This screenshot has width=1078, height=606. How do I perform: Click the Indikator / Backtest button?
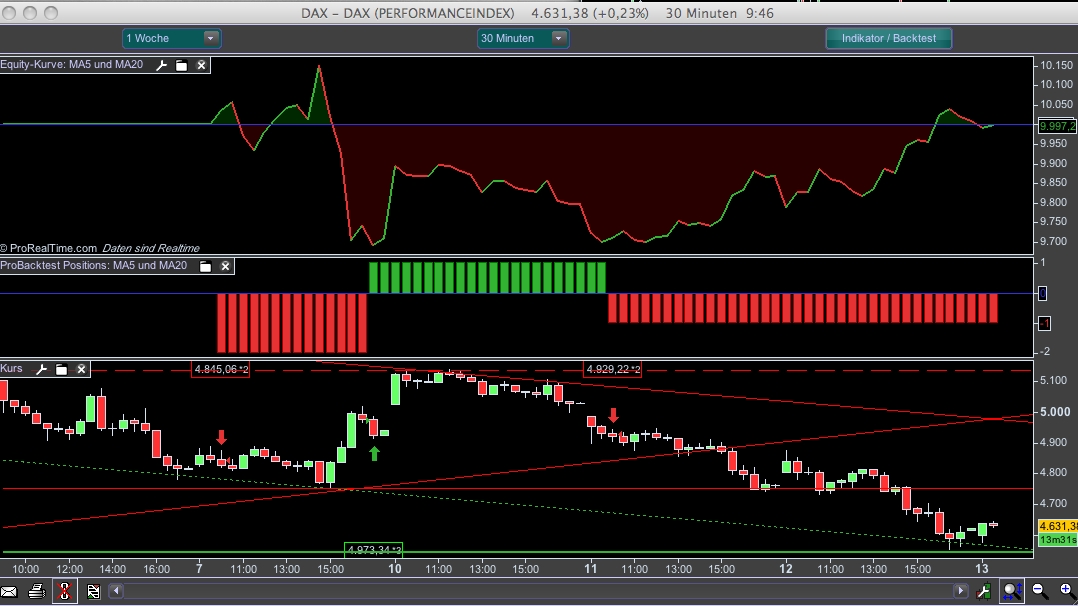[889, 39]
